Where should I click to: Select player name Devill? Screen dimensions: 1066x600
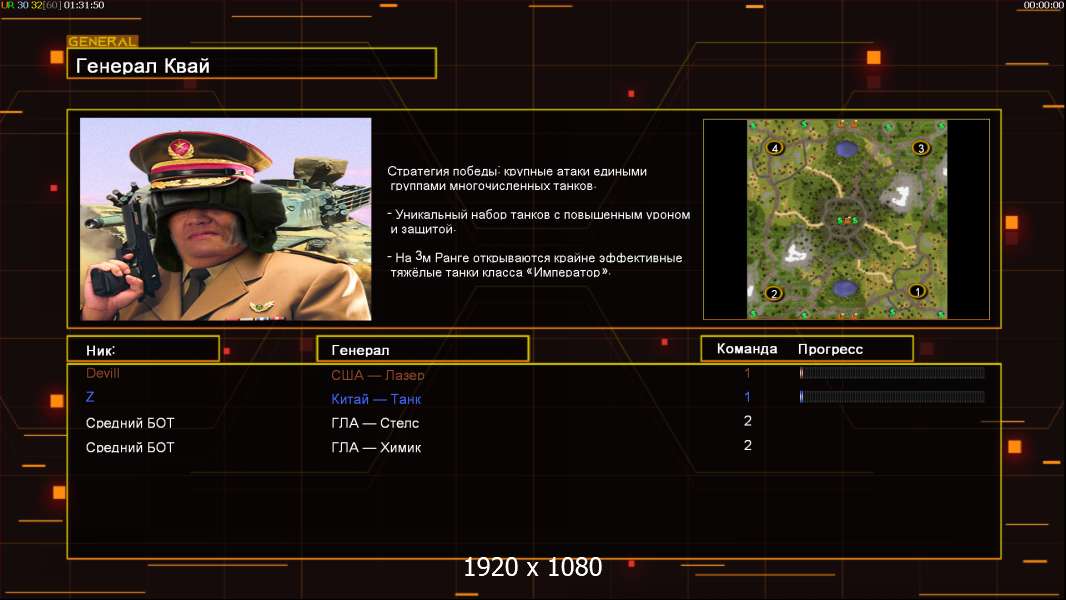[x=103, y=373]
